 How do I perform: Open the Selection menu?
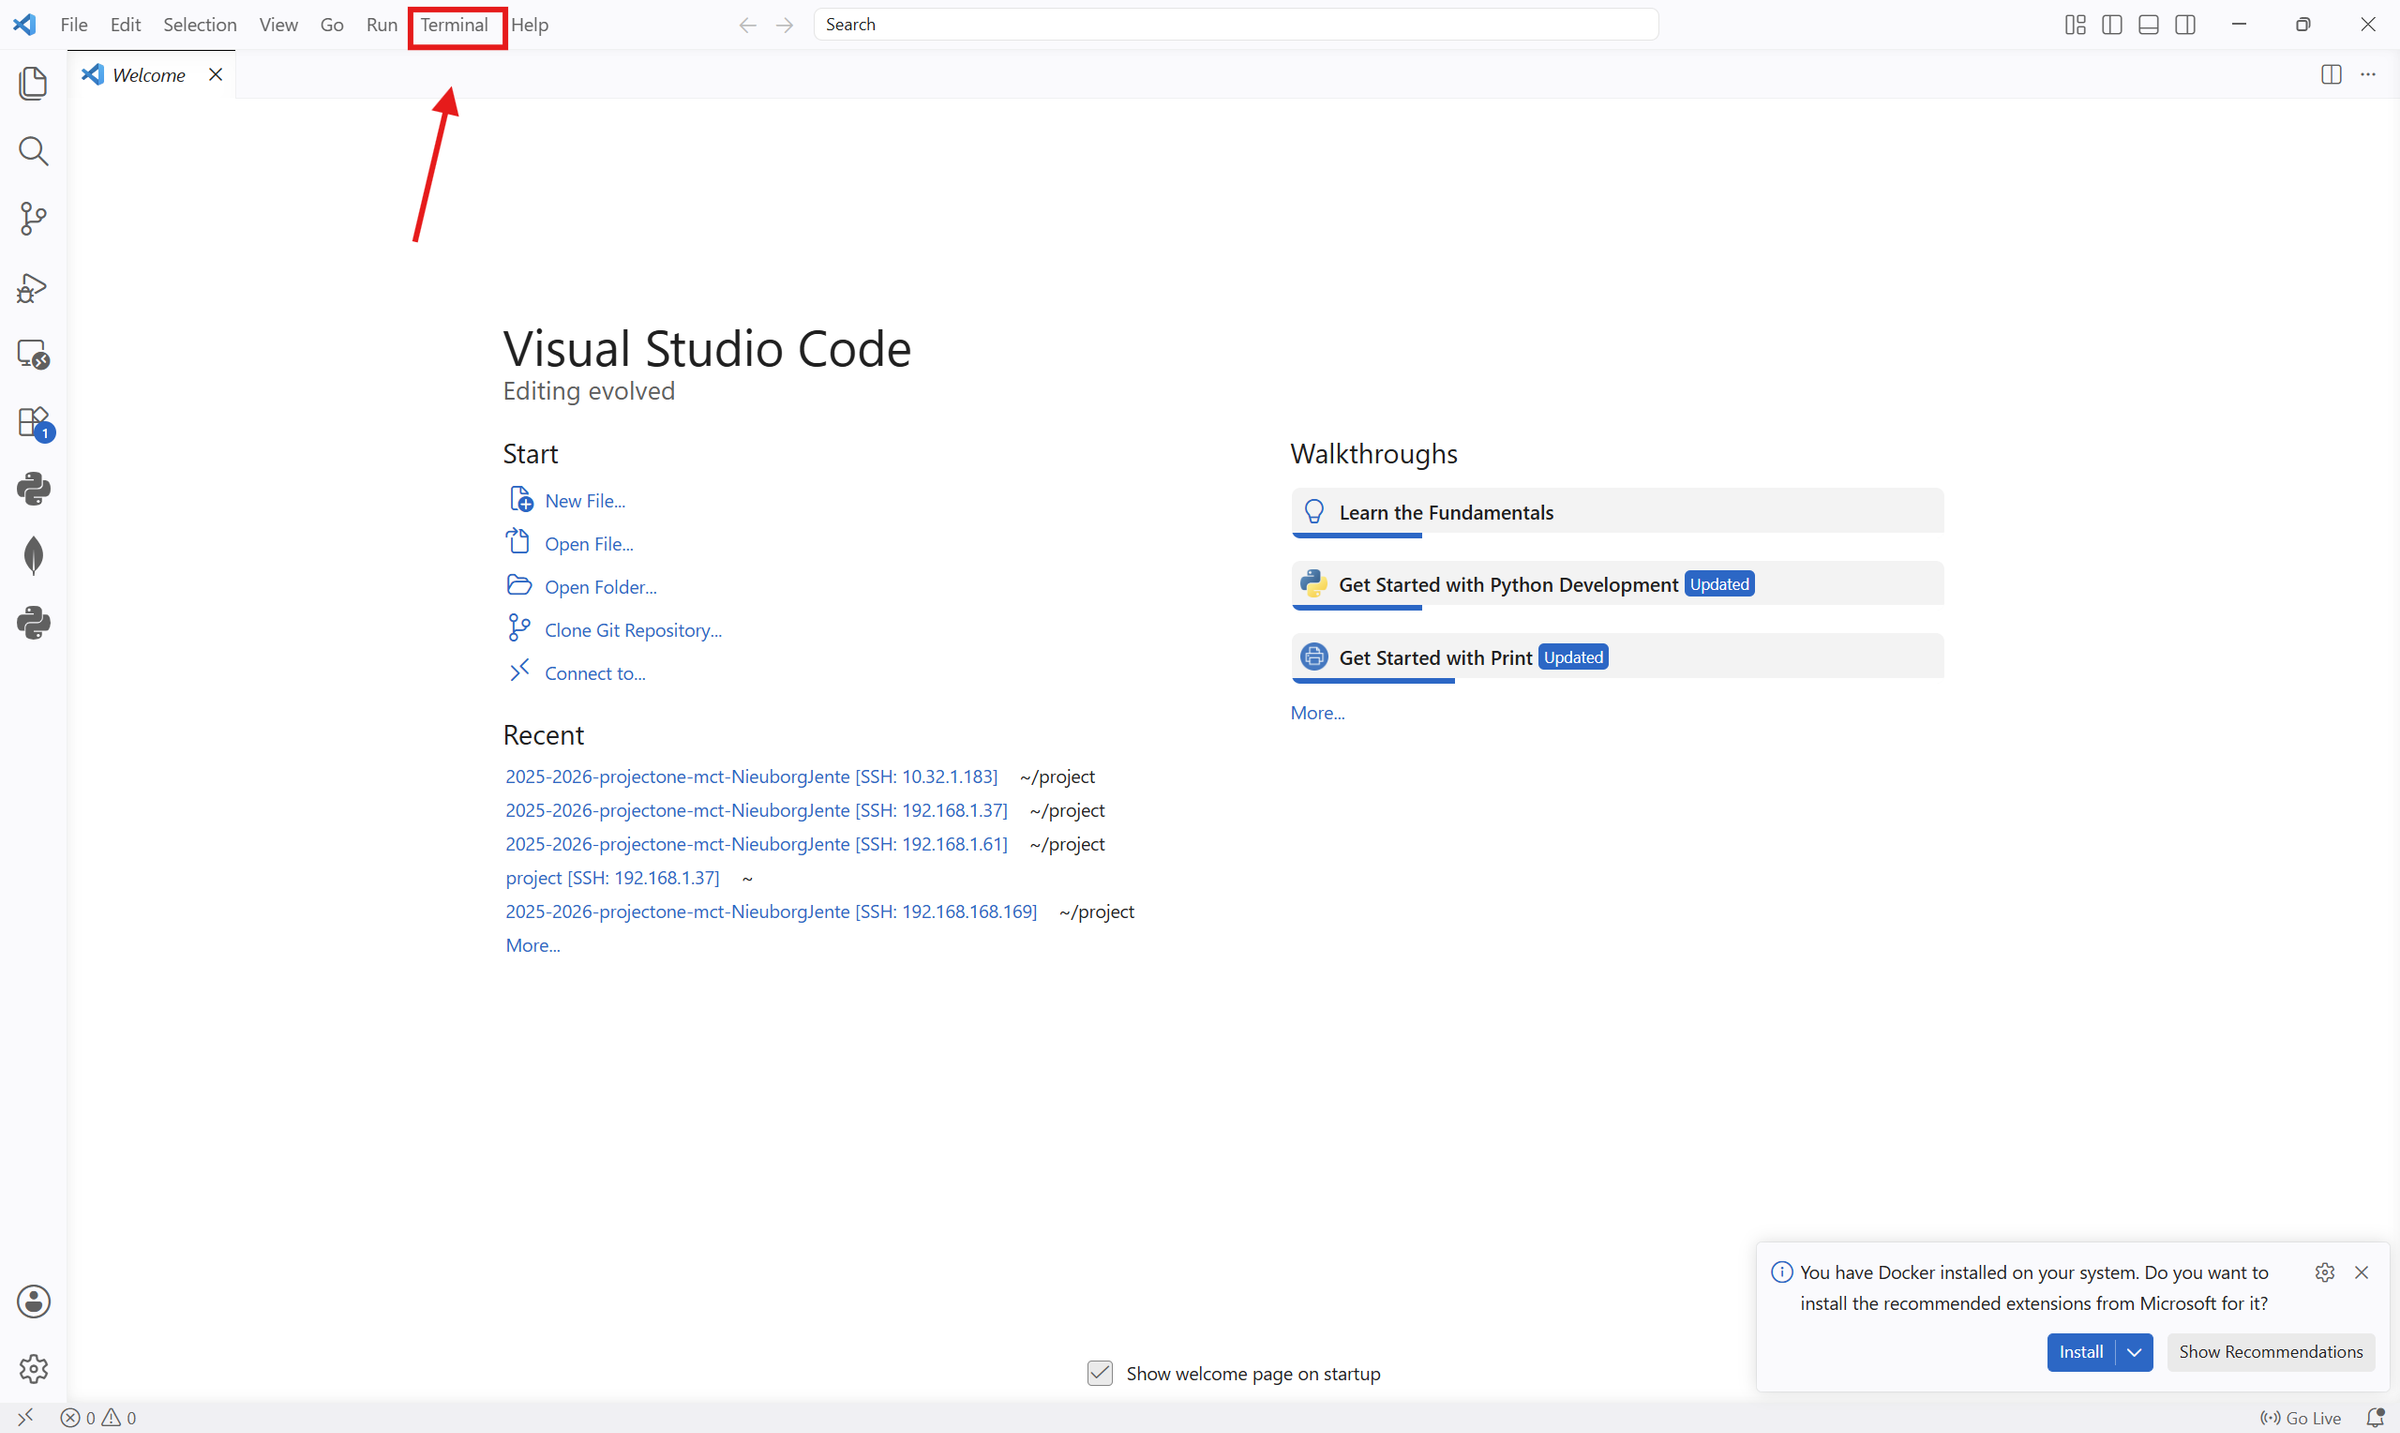pyautogui.click(x=200, y=25)
